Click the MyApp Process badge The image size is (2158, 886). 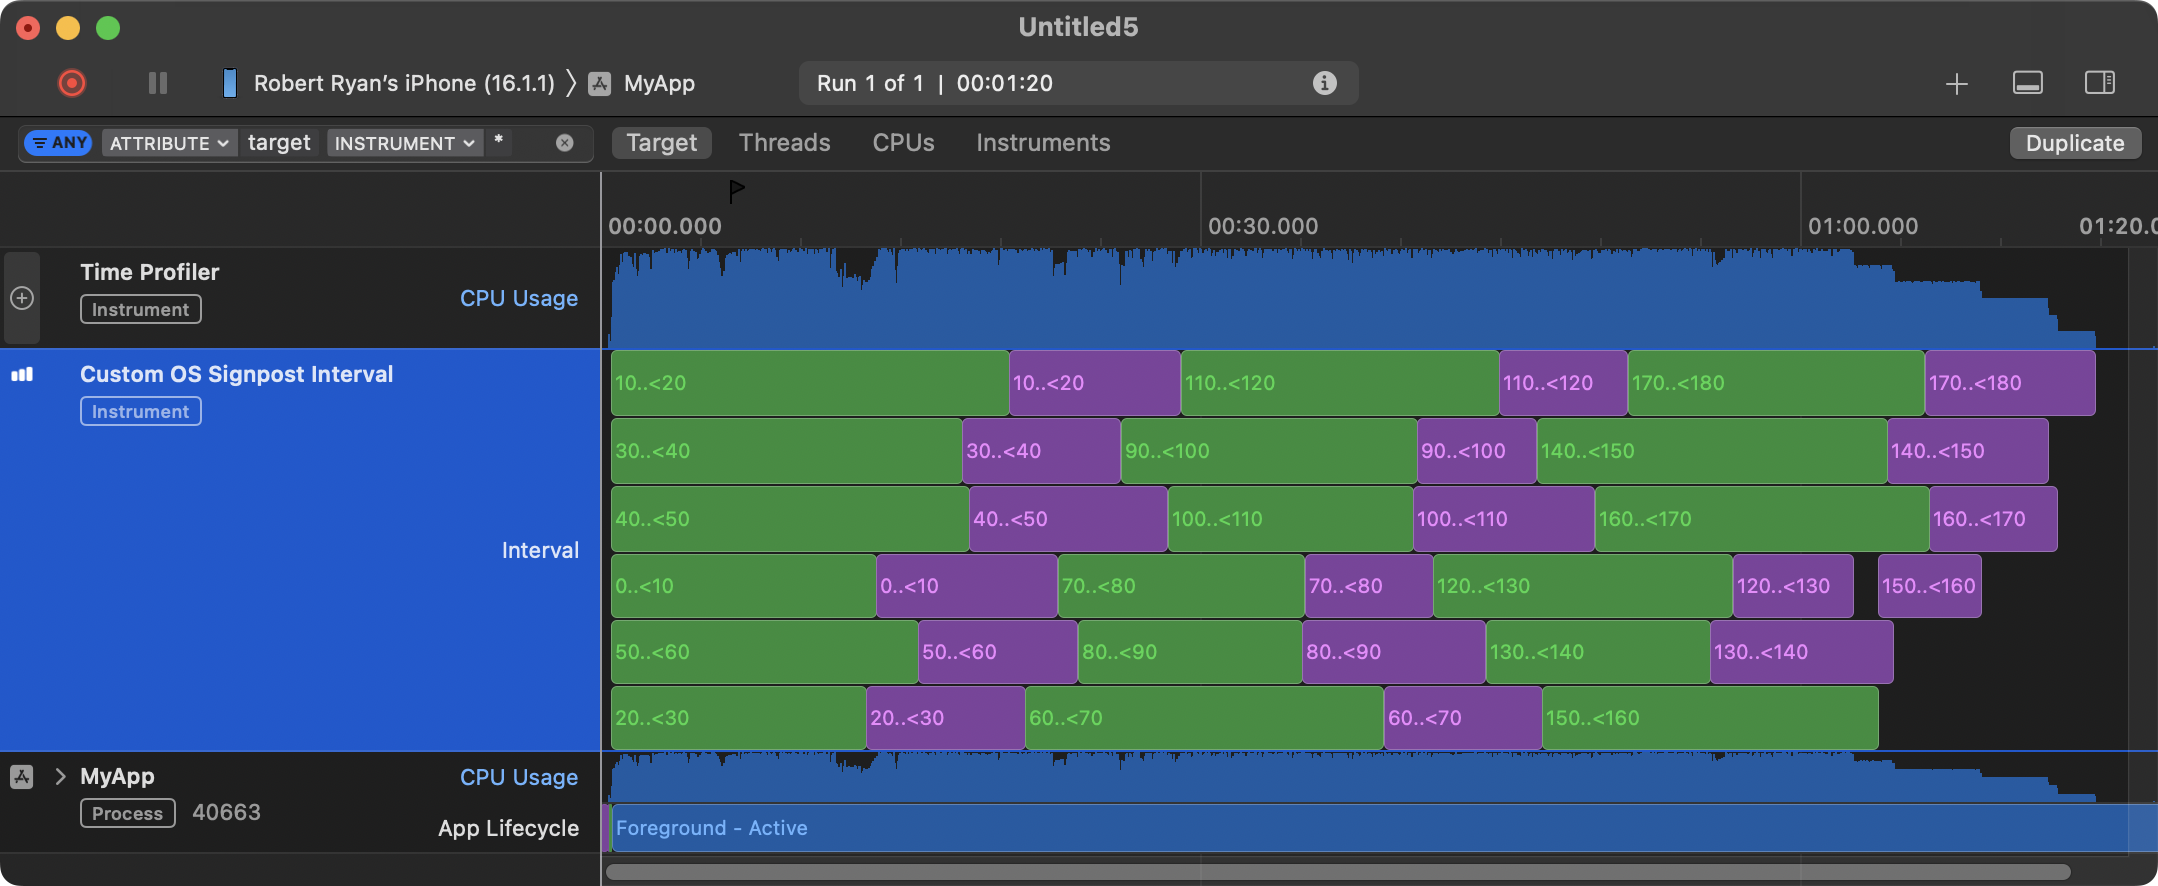tap(128, 813)
